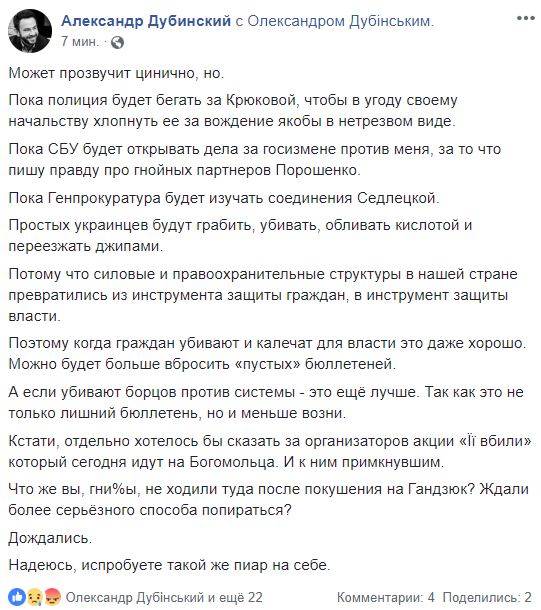The image size is (541, 610).
Task: Open Комментарии: 4 comments count
Action: click(385, 597)
